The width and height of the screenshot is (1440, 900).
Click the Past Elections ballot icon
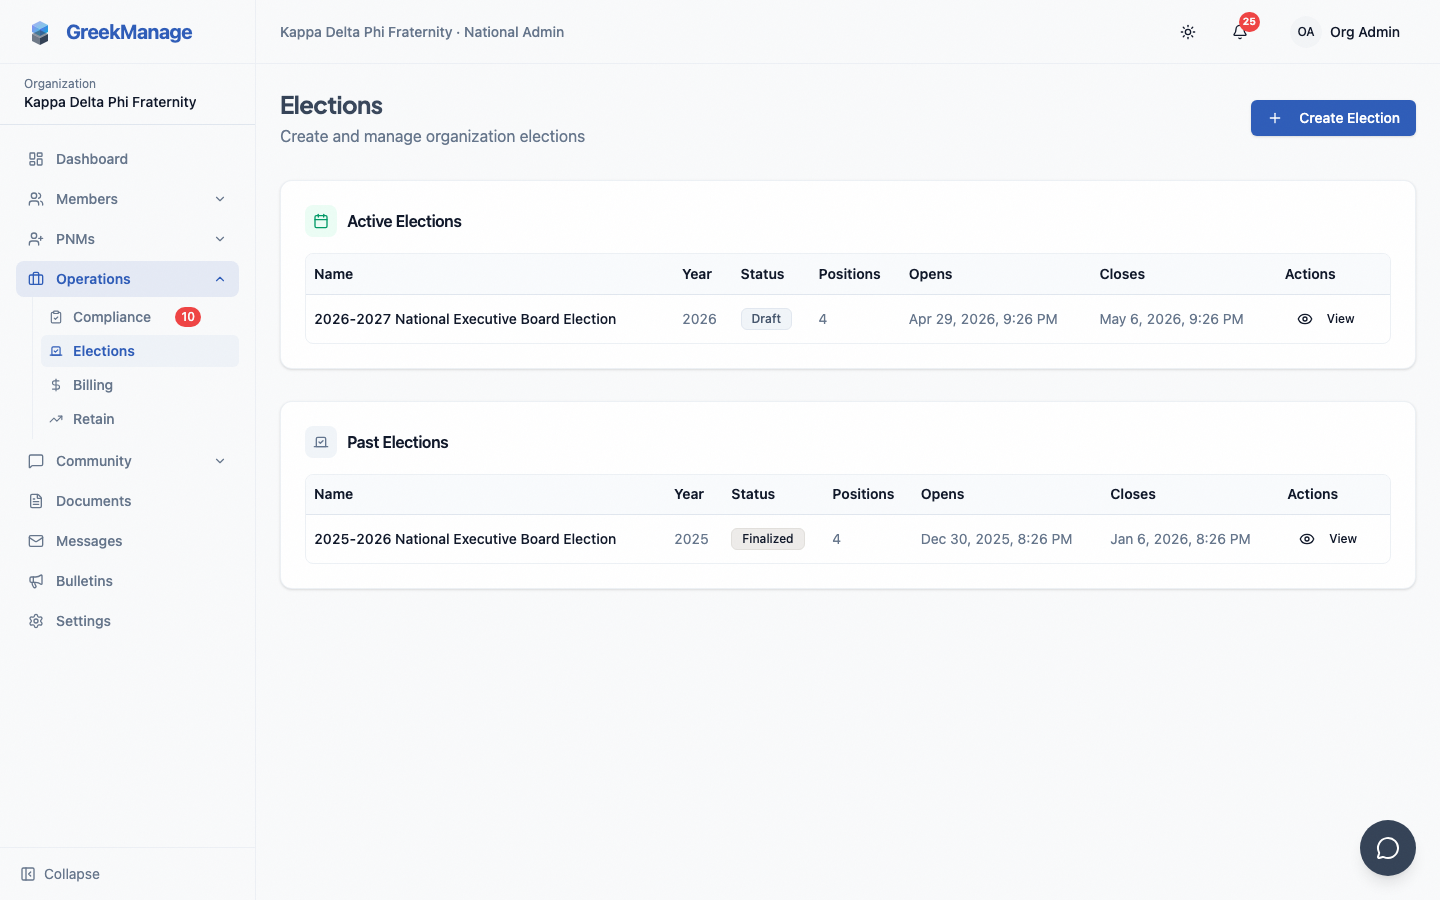(321, 442)
